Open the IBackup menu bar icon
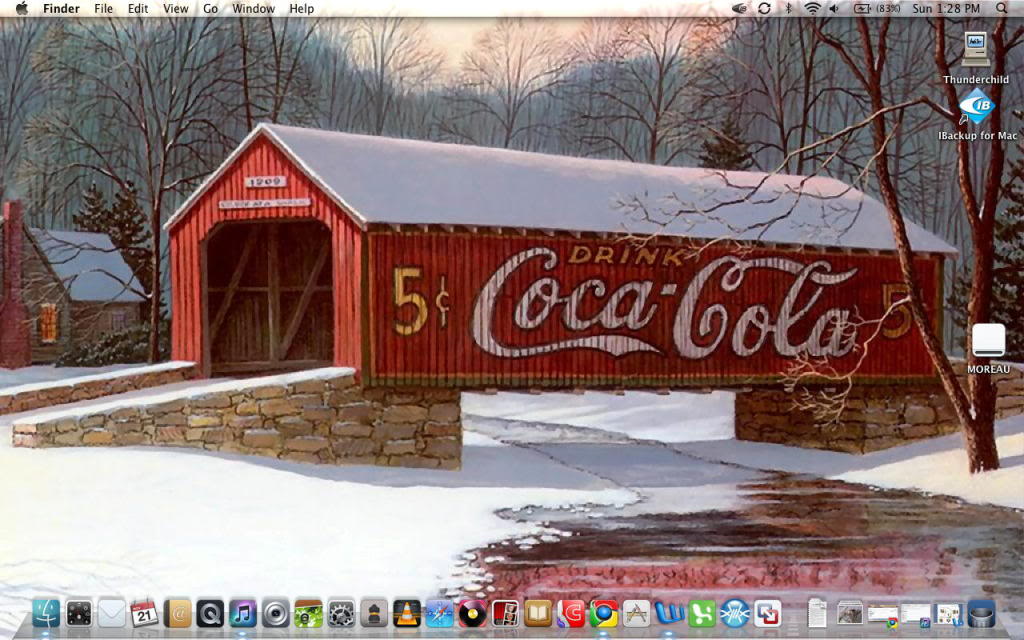 (x=739, y=8)
